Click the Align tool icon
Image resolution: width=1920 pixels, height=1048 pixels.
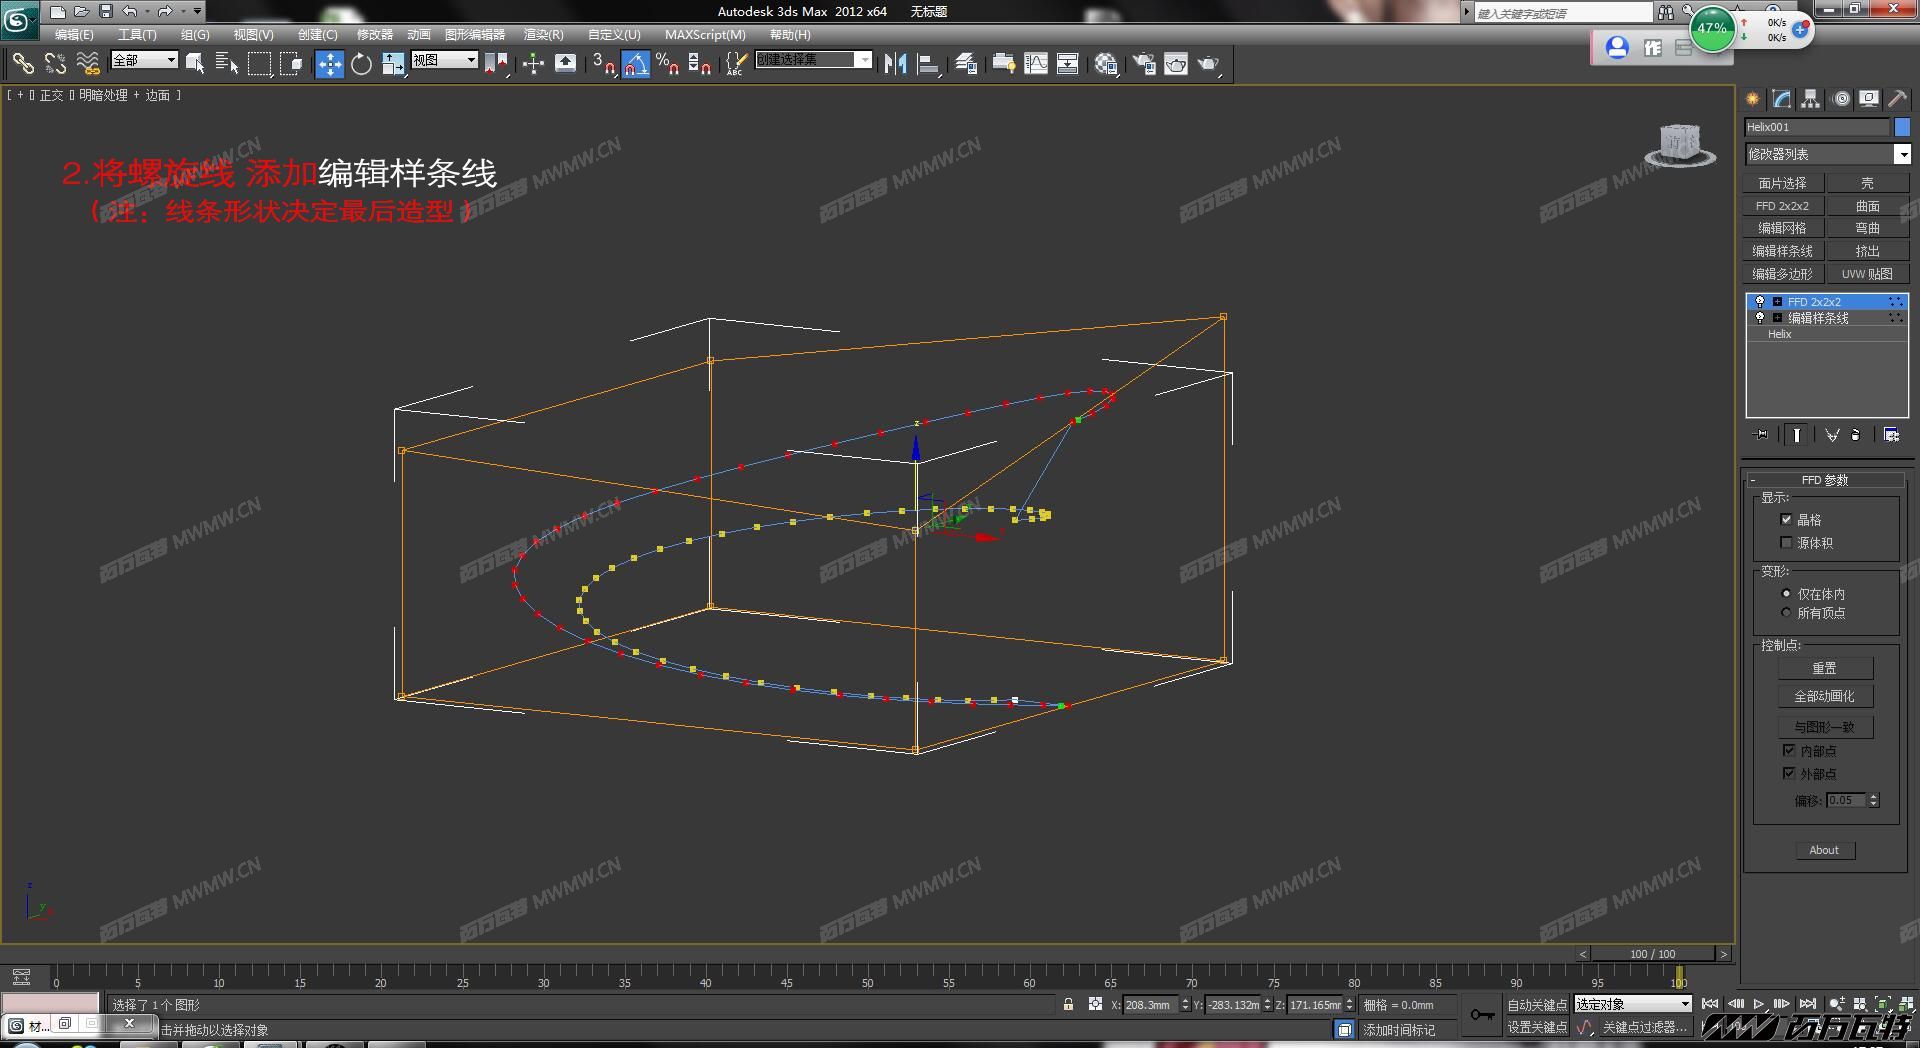pyautogui.click(x=929, y=64)
